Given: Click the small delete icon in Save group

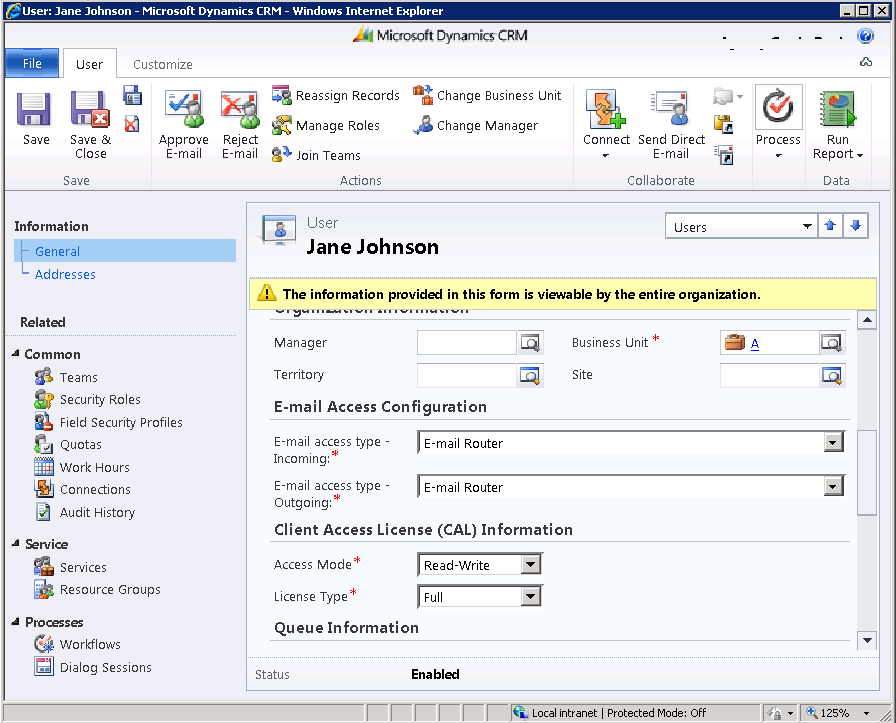Looking at the screenshot, I should (132, 123).
